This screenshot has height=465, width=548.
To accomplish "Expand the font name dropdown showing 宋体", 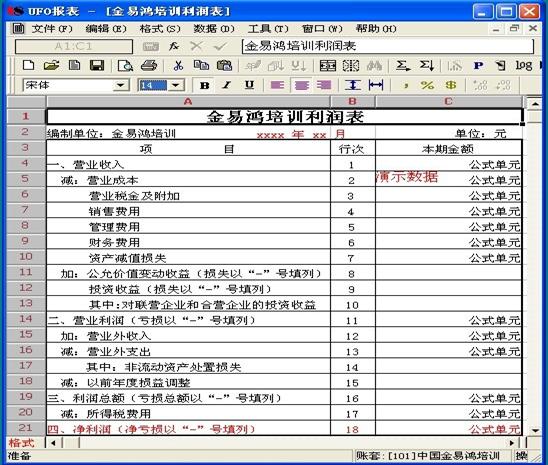I will (x=121, y=85).
